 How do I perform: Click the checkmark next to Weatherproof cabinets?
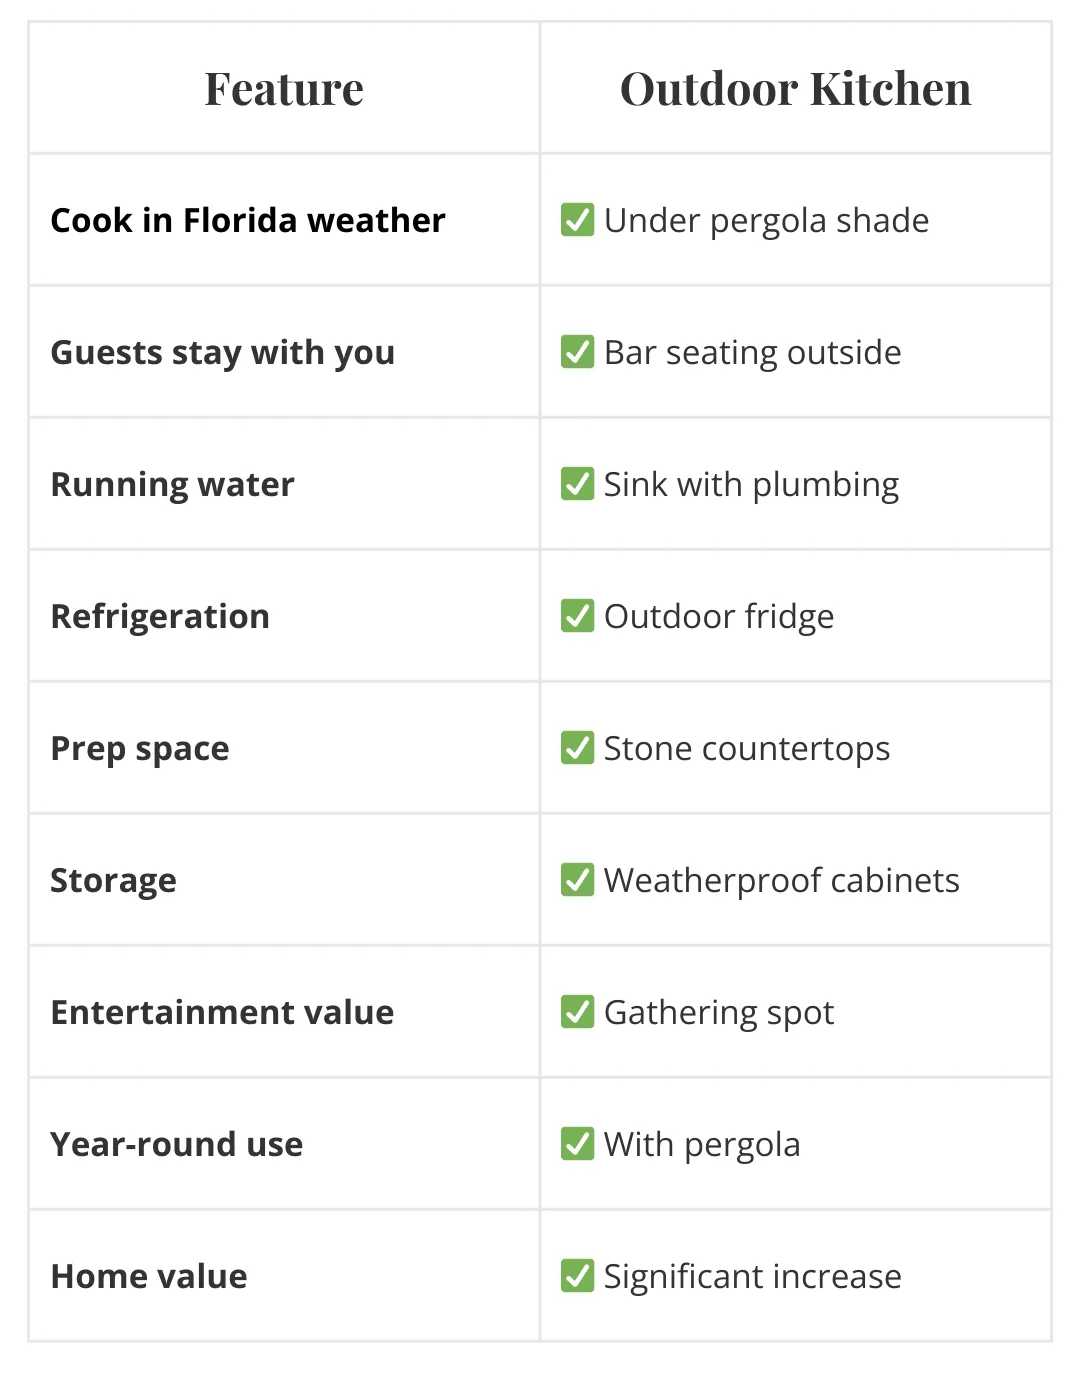tap(577, 879)
